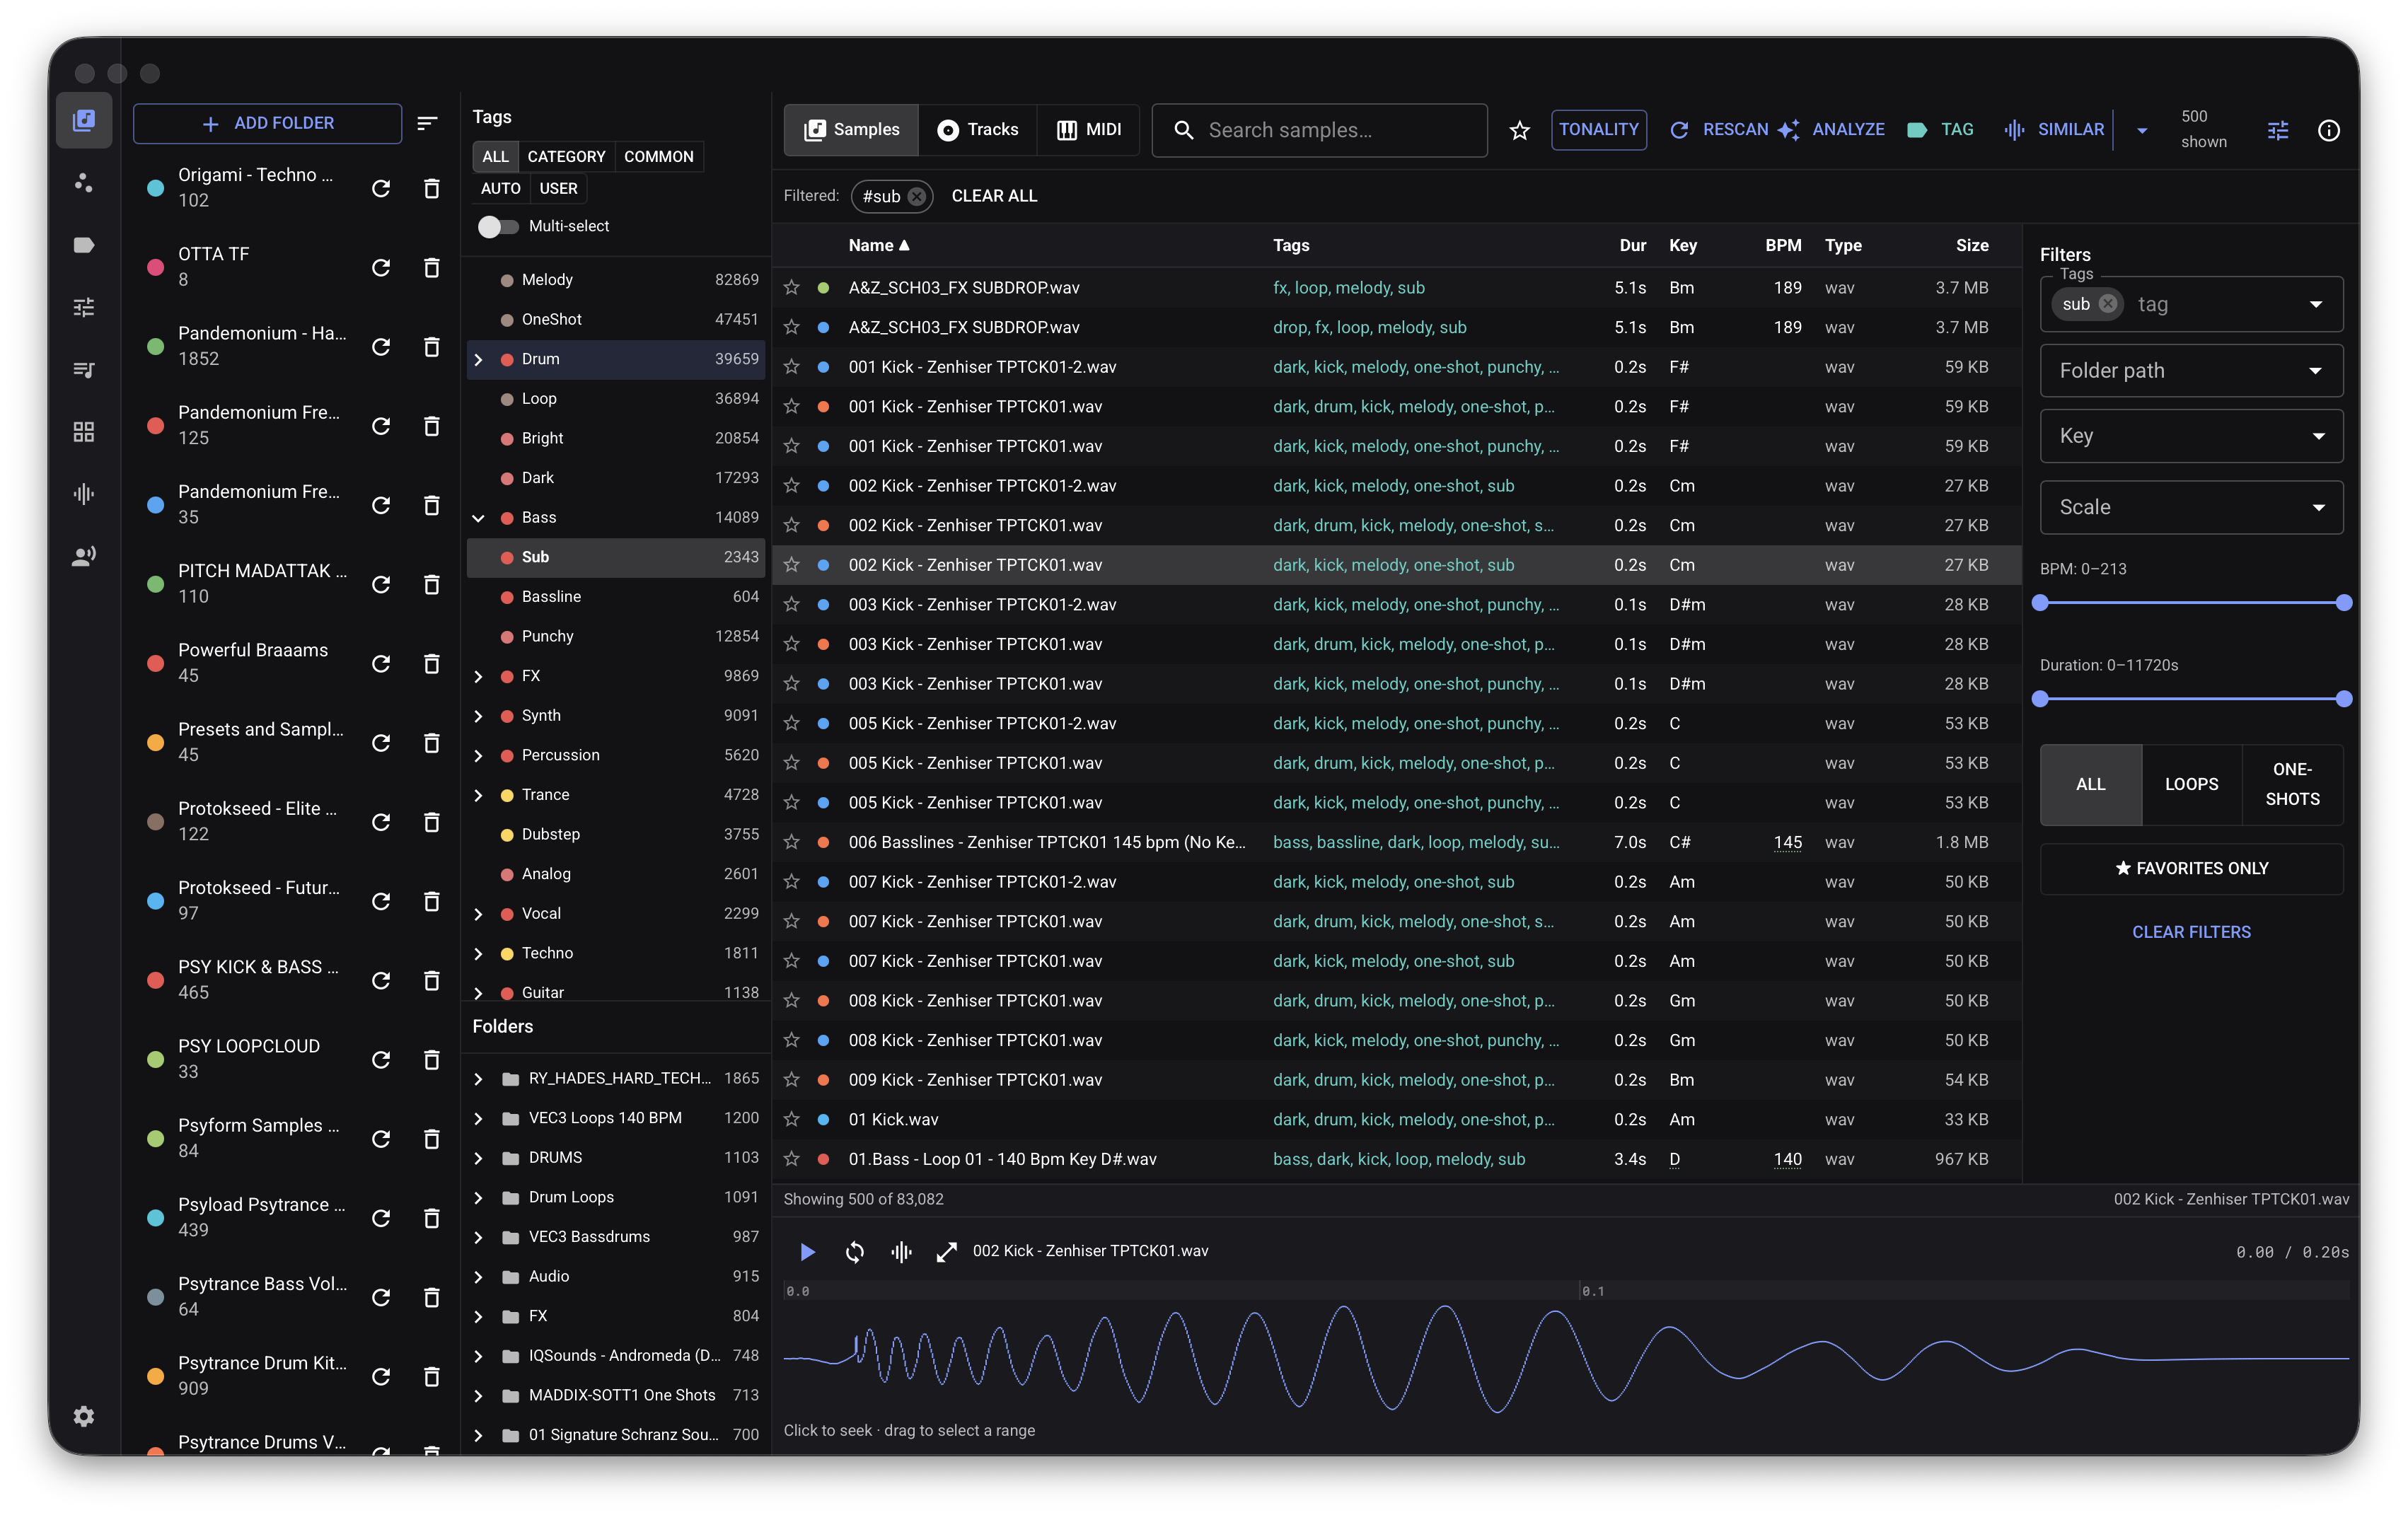Adjust the BPM range slider right handle
This screenshot has width=2408, height=1515.
[2343, 603]
